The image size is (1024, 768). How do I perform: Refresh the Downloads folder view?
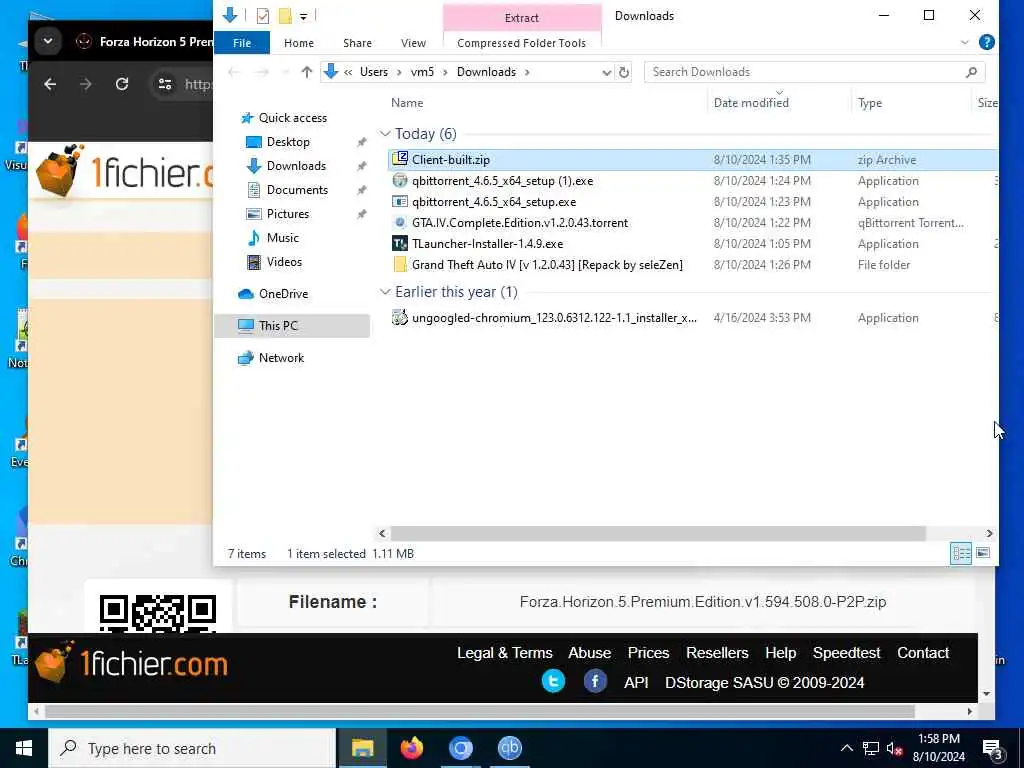(x=624, y=72)
